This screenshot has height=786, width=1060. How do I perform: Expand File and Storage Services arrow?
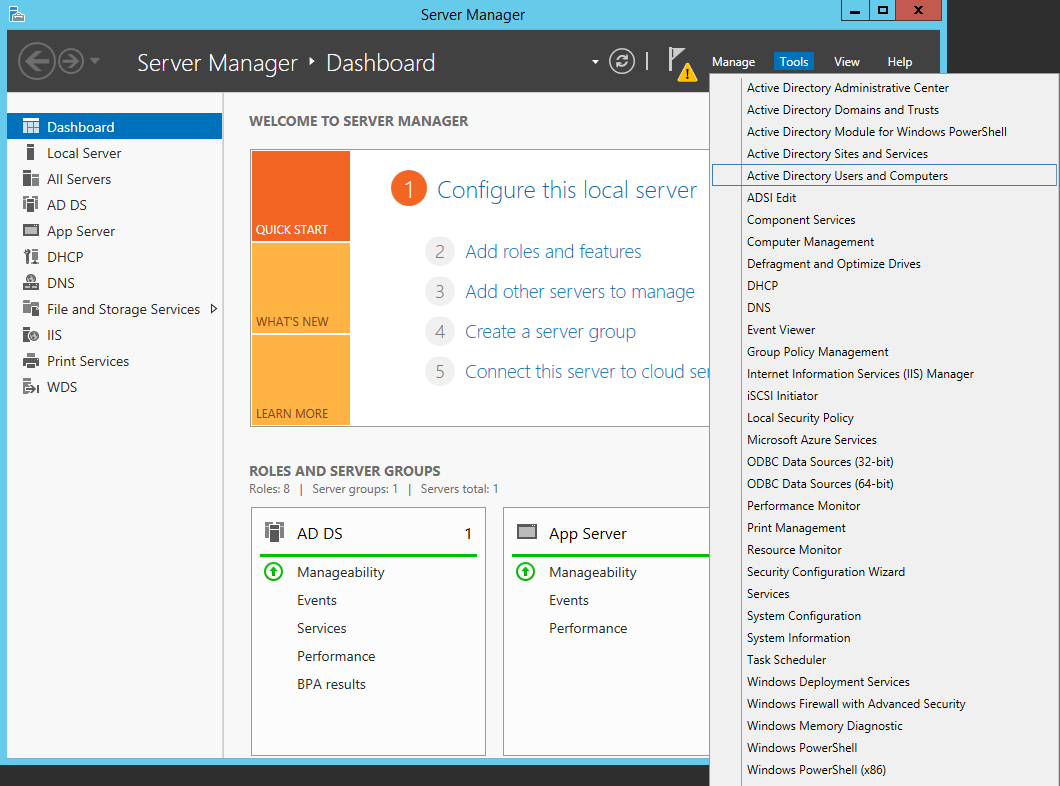click(x=214, y=309)
